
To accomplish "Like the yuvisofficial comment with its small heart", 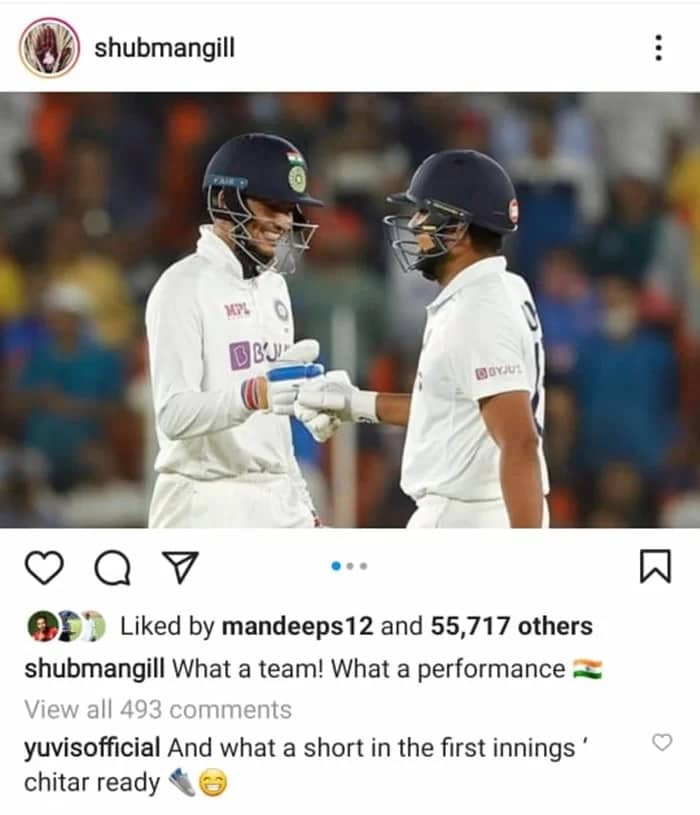I will click(x=662, y=742).
